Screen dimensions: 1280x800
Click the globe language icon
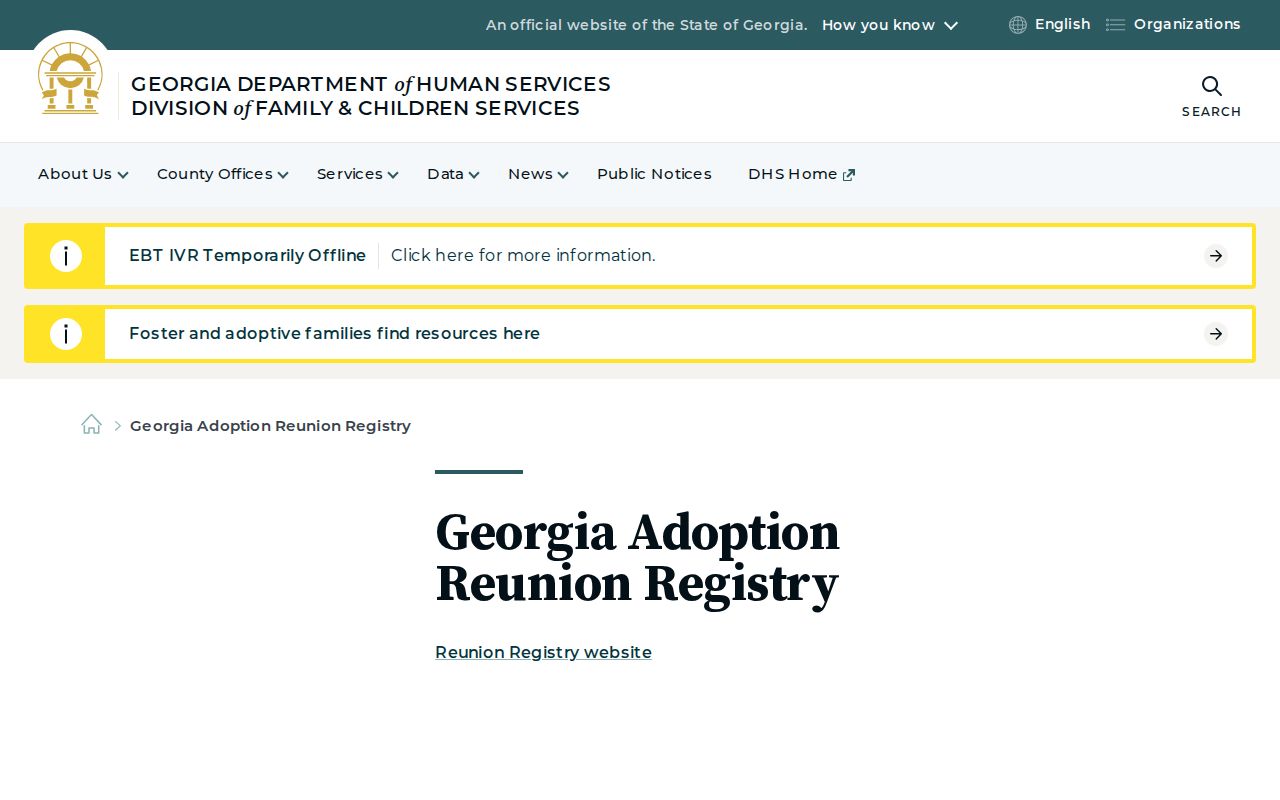click(1018, 25)
